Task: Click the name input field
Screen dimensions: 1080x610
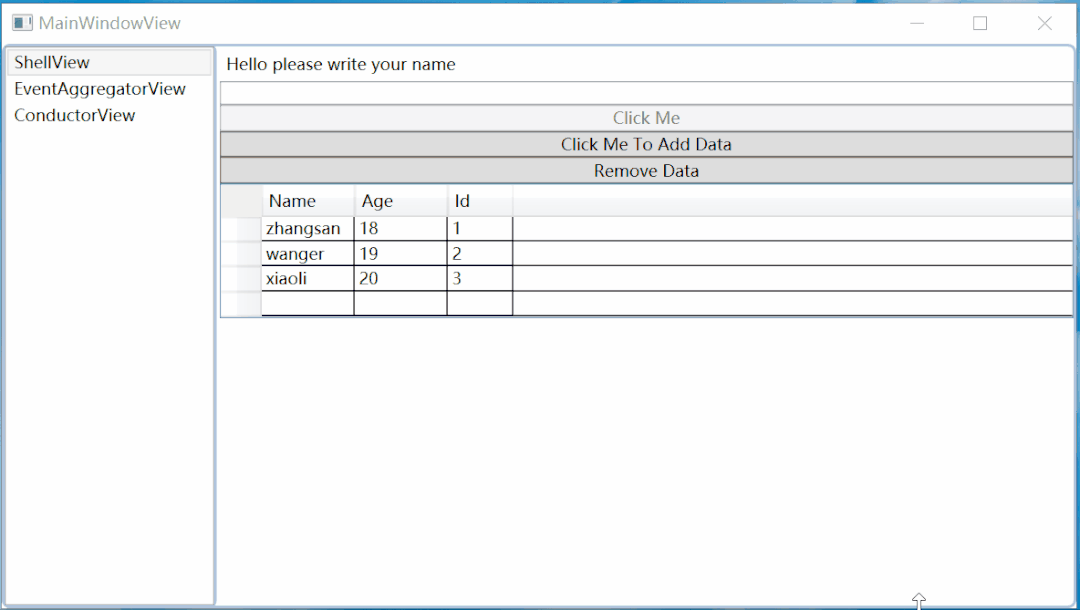Action: point(646,91)
